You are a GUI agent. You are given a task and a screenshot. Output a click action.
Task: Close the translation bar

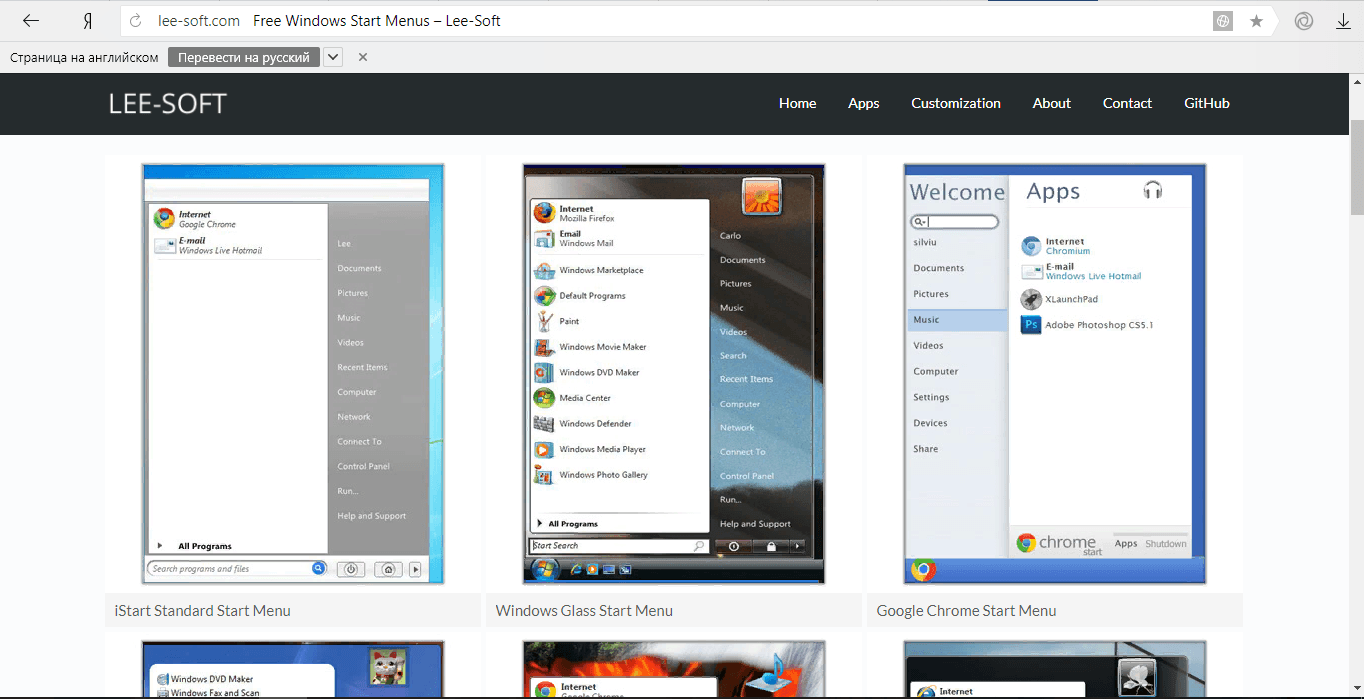(363, 57)
